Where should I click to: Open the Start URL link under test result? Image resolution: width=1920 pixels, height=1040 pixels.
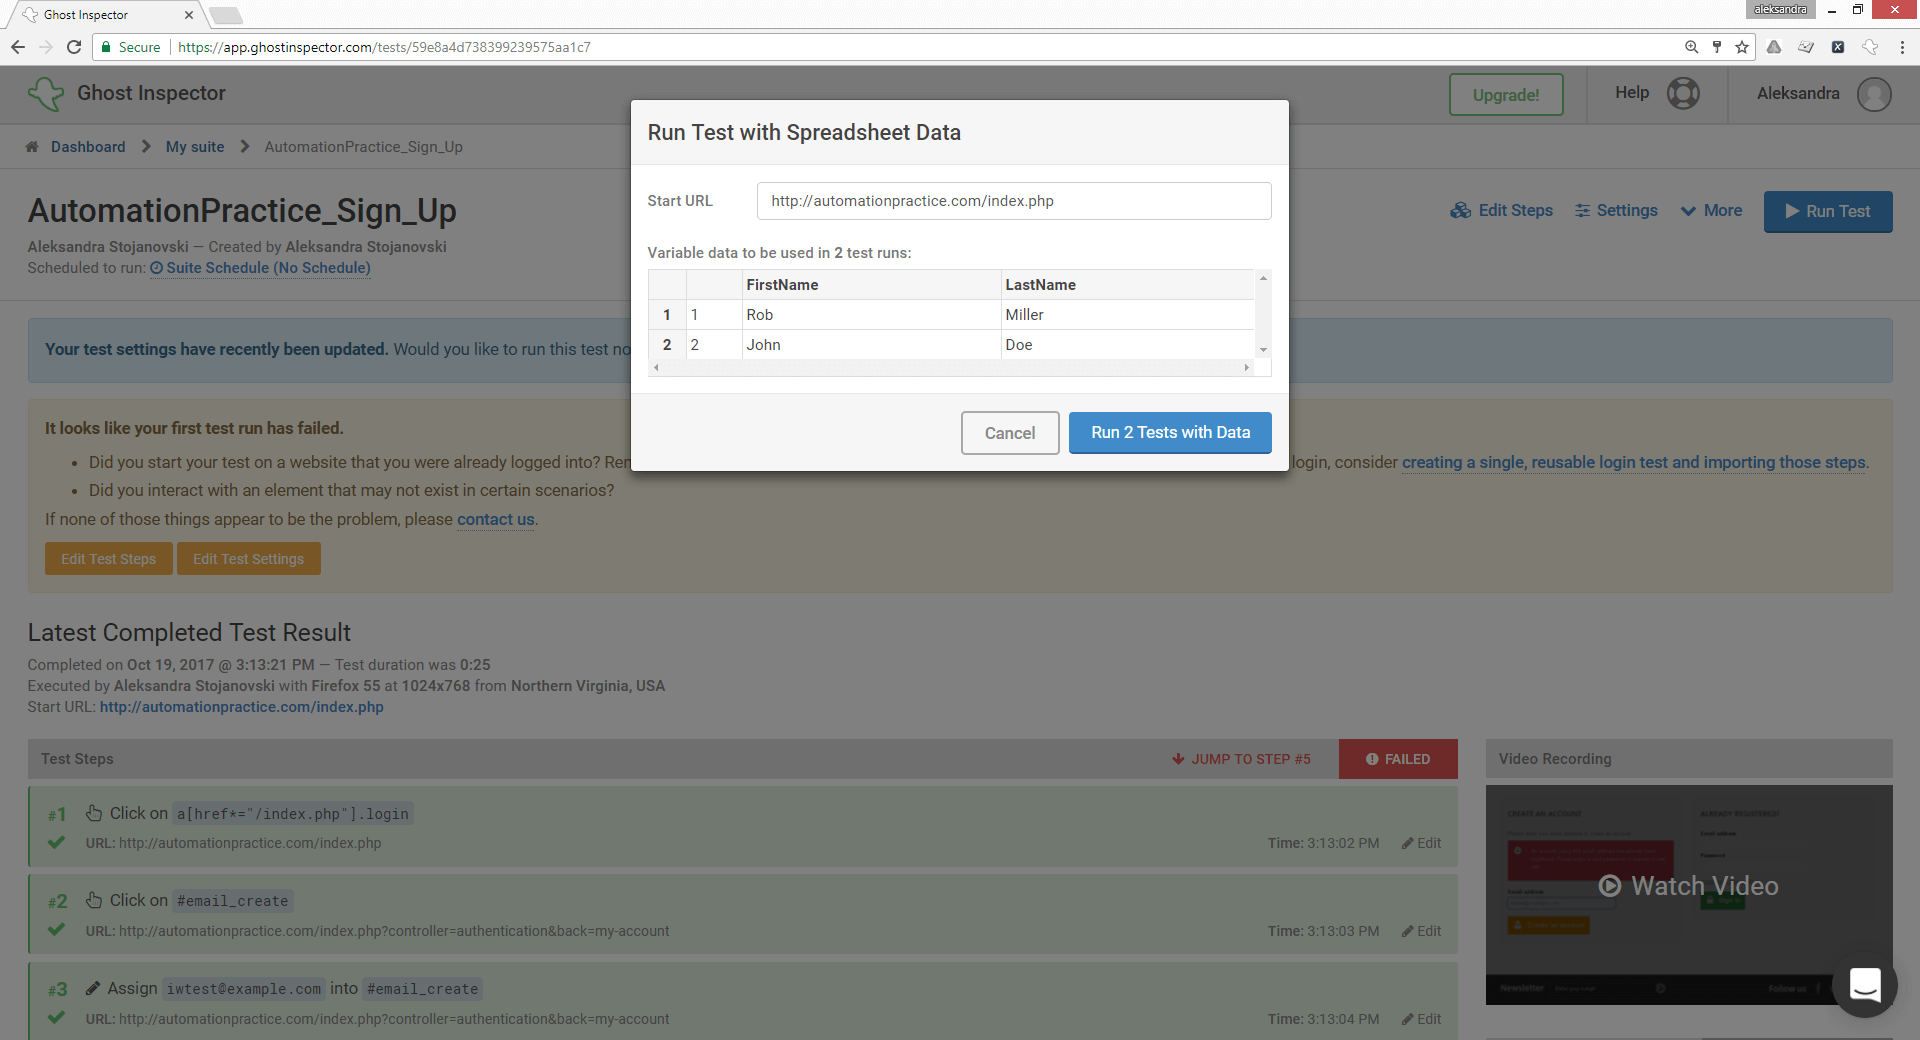click(x=242, y=707)
